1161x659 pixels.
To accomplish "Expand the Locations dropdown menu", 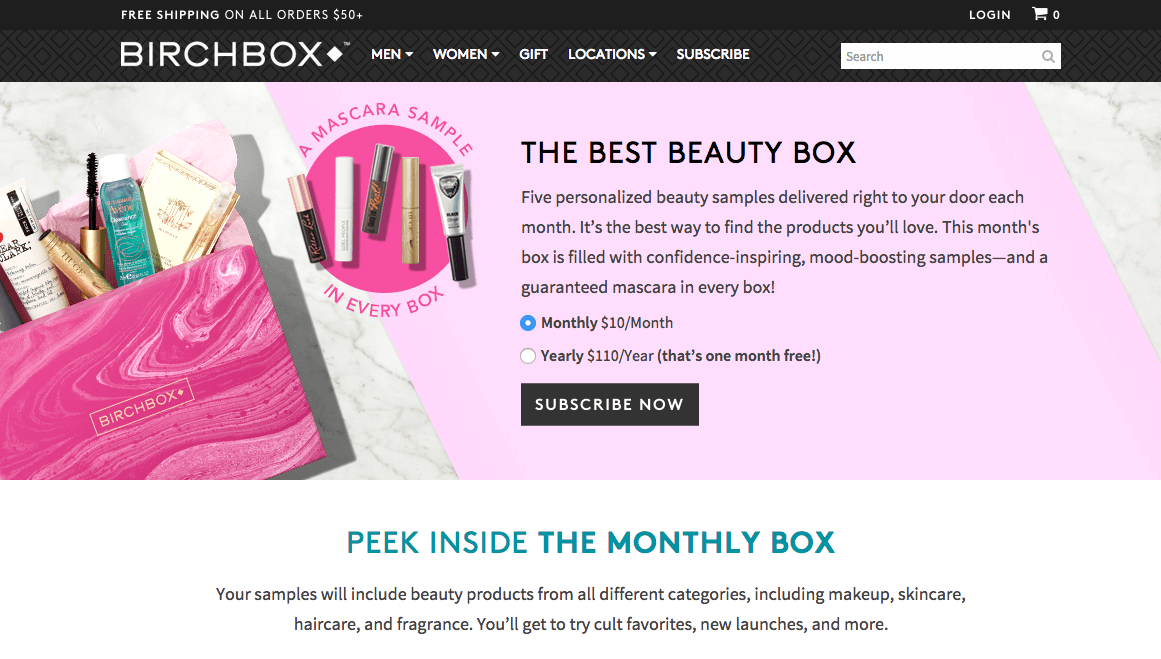I will 612,54.
